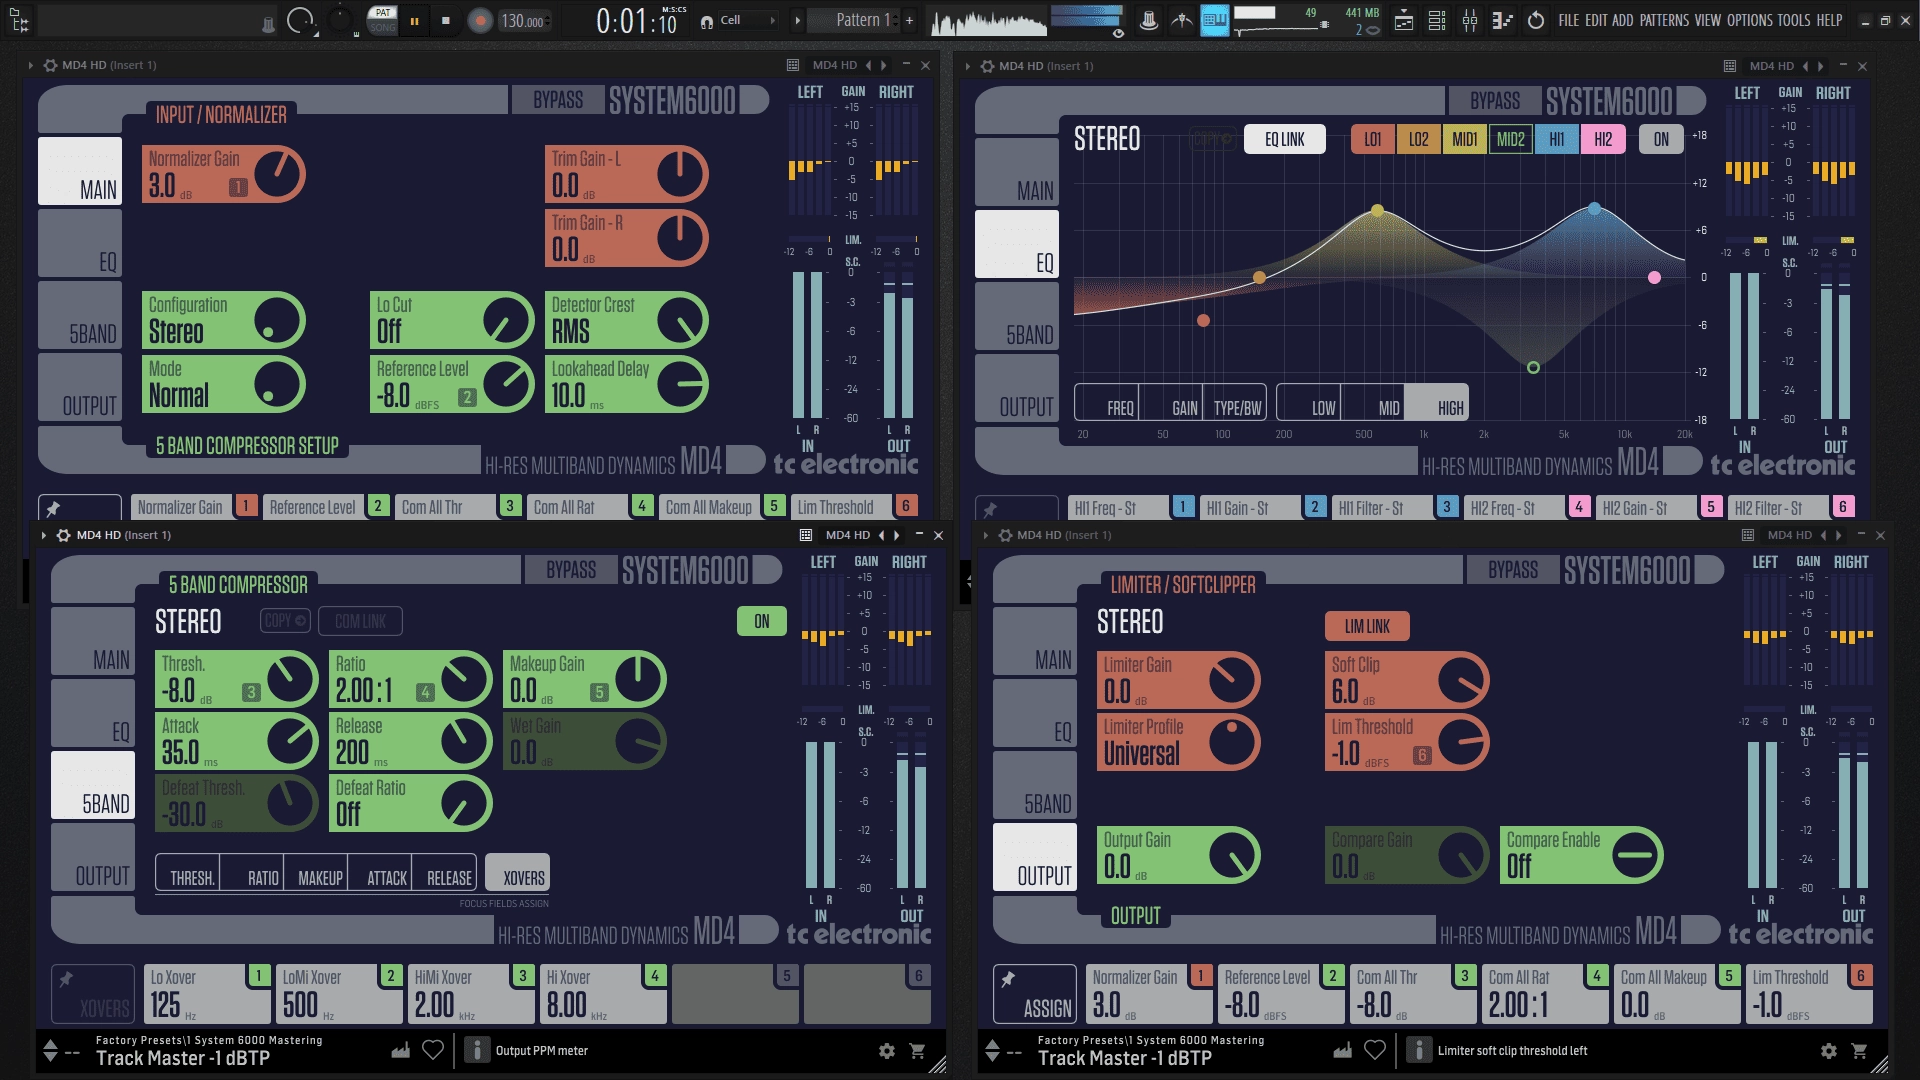Open the PATTERNS menu
1920x1080 pixels.
tap(1664, 20)
